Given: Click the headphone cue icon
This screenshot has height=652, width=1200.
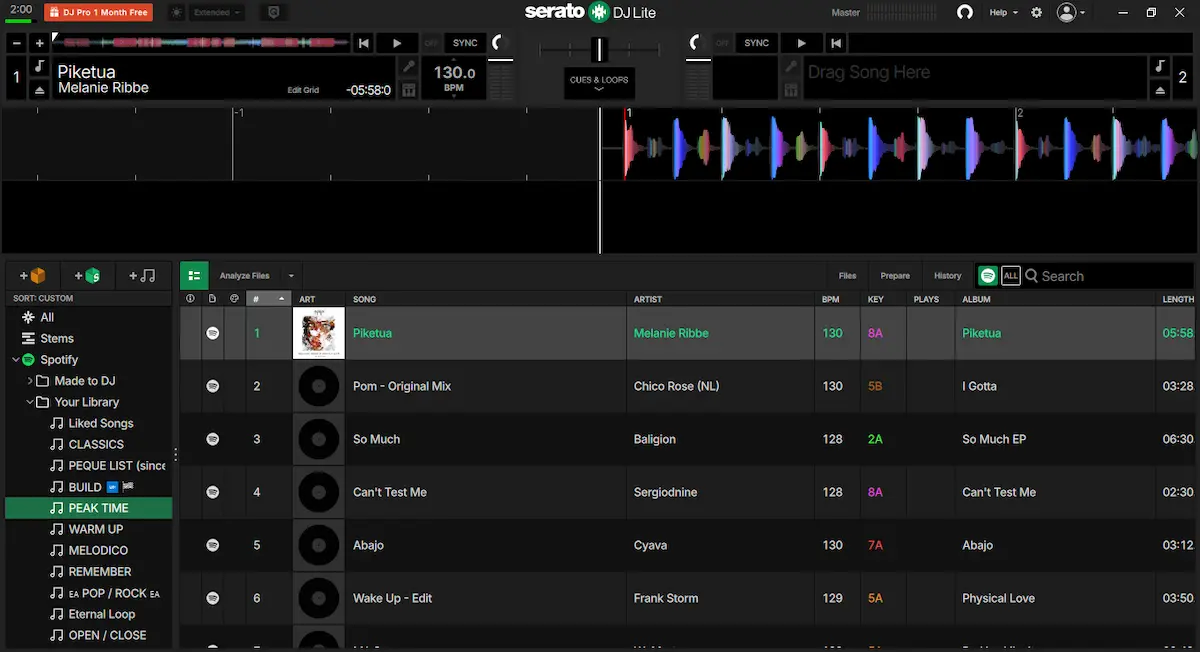Looking at the screenshot, I should [x=965, y=12].
